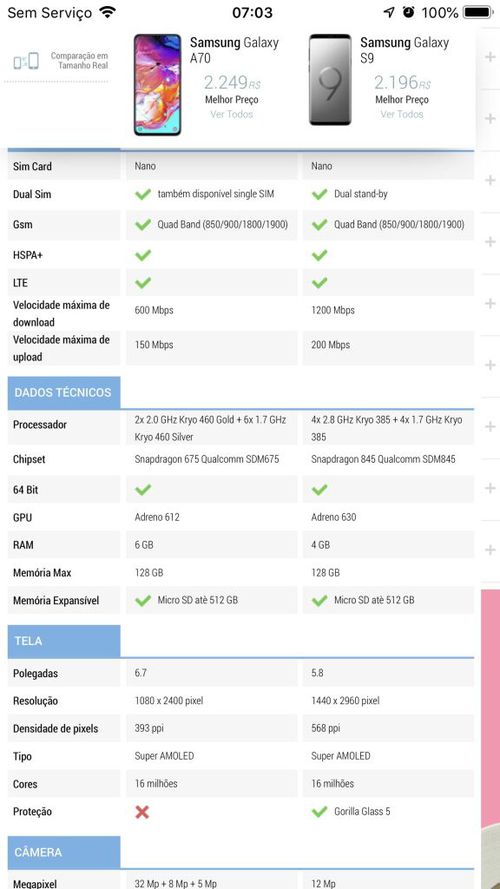This screenshot has width=500, height=889.
Task: Tap the plus icon beside the RAM row
Action: click(490, 550)
